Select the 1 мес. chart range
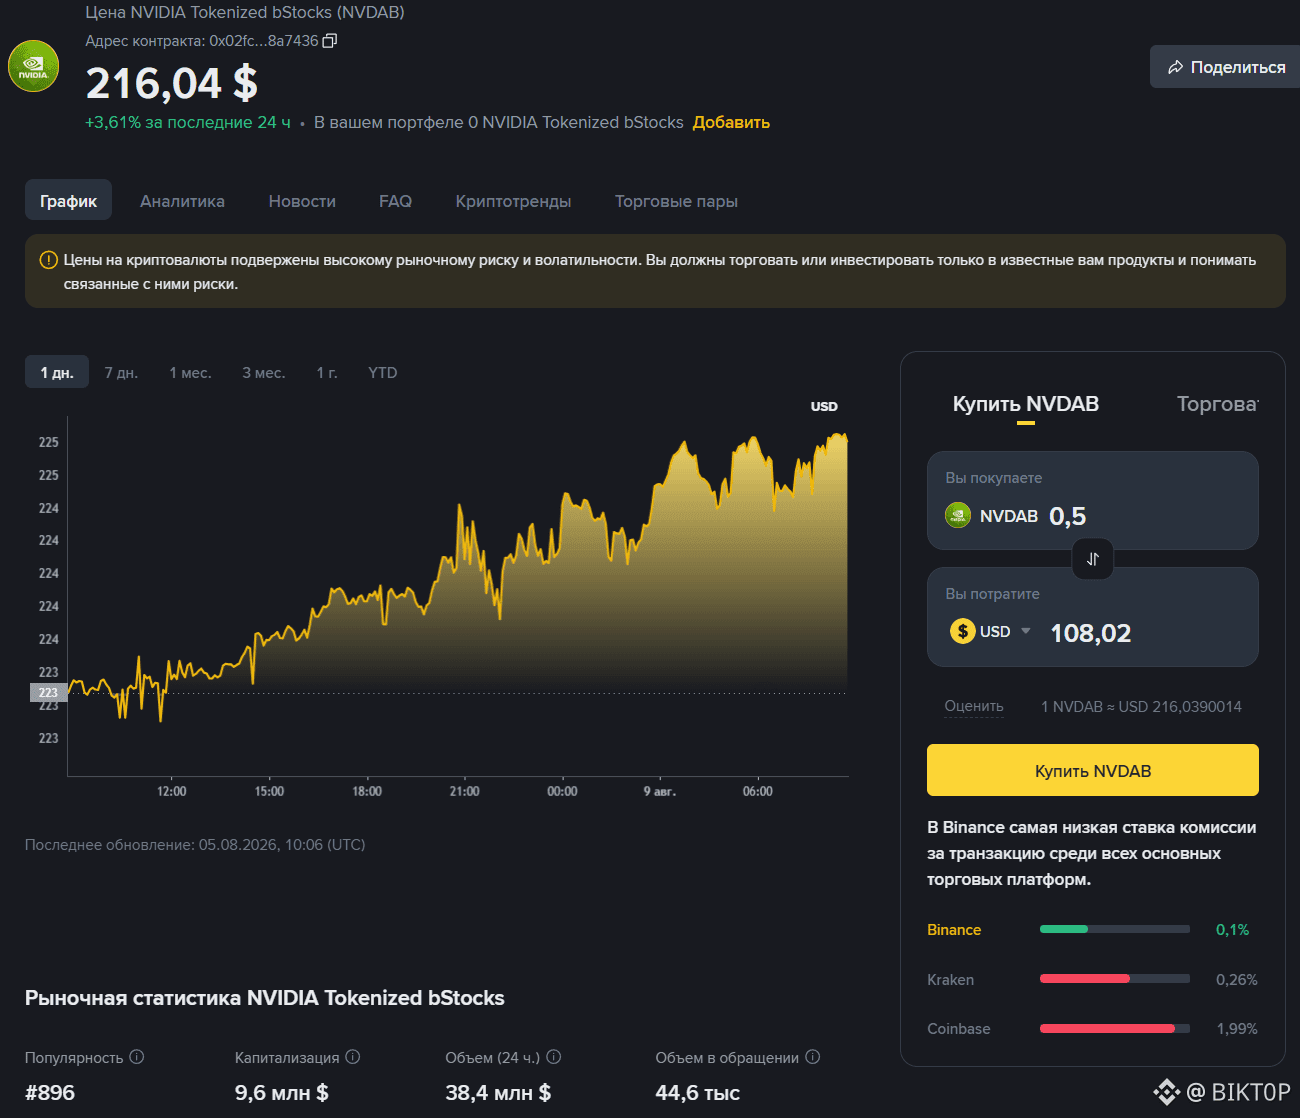The image size is (1300, 1118). tap(190, 372)
